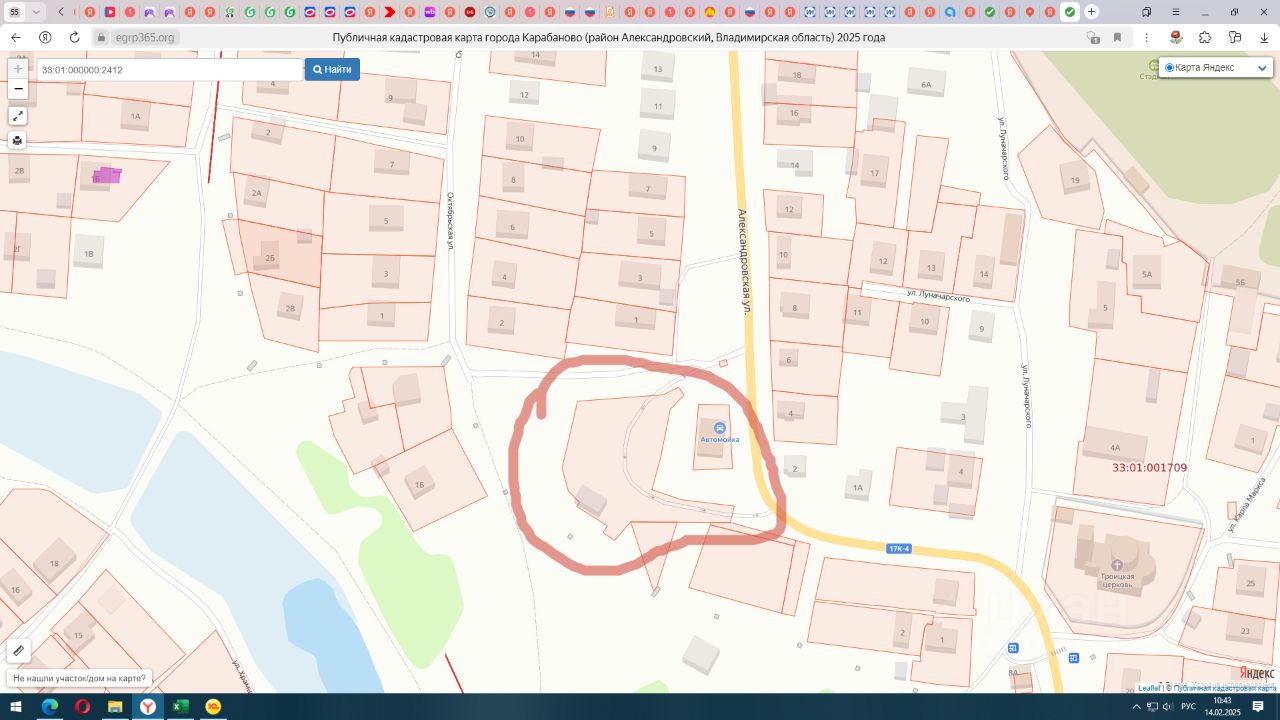Open browser downloads panel
The width and height of the screenshot is (1280, 720).
[x=1264, y=37]
